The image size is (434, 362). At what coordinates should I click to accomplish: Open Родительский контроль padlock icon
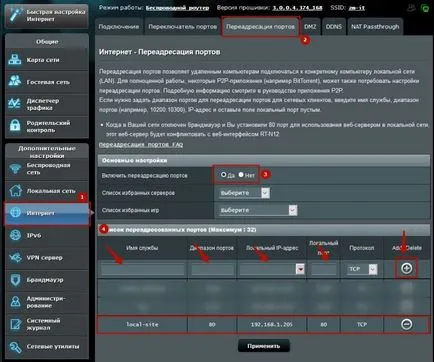(15, 125)
